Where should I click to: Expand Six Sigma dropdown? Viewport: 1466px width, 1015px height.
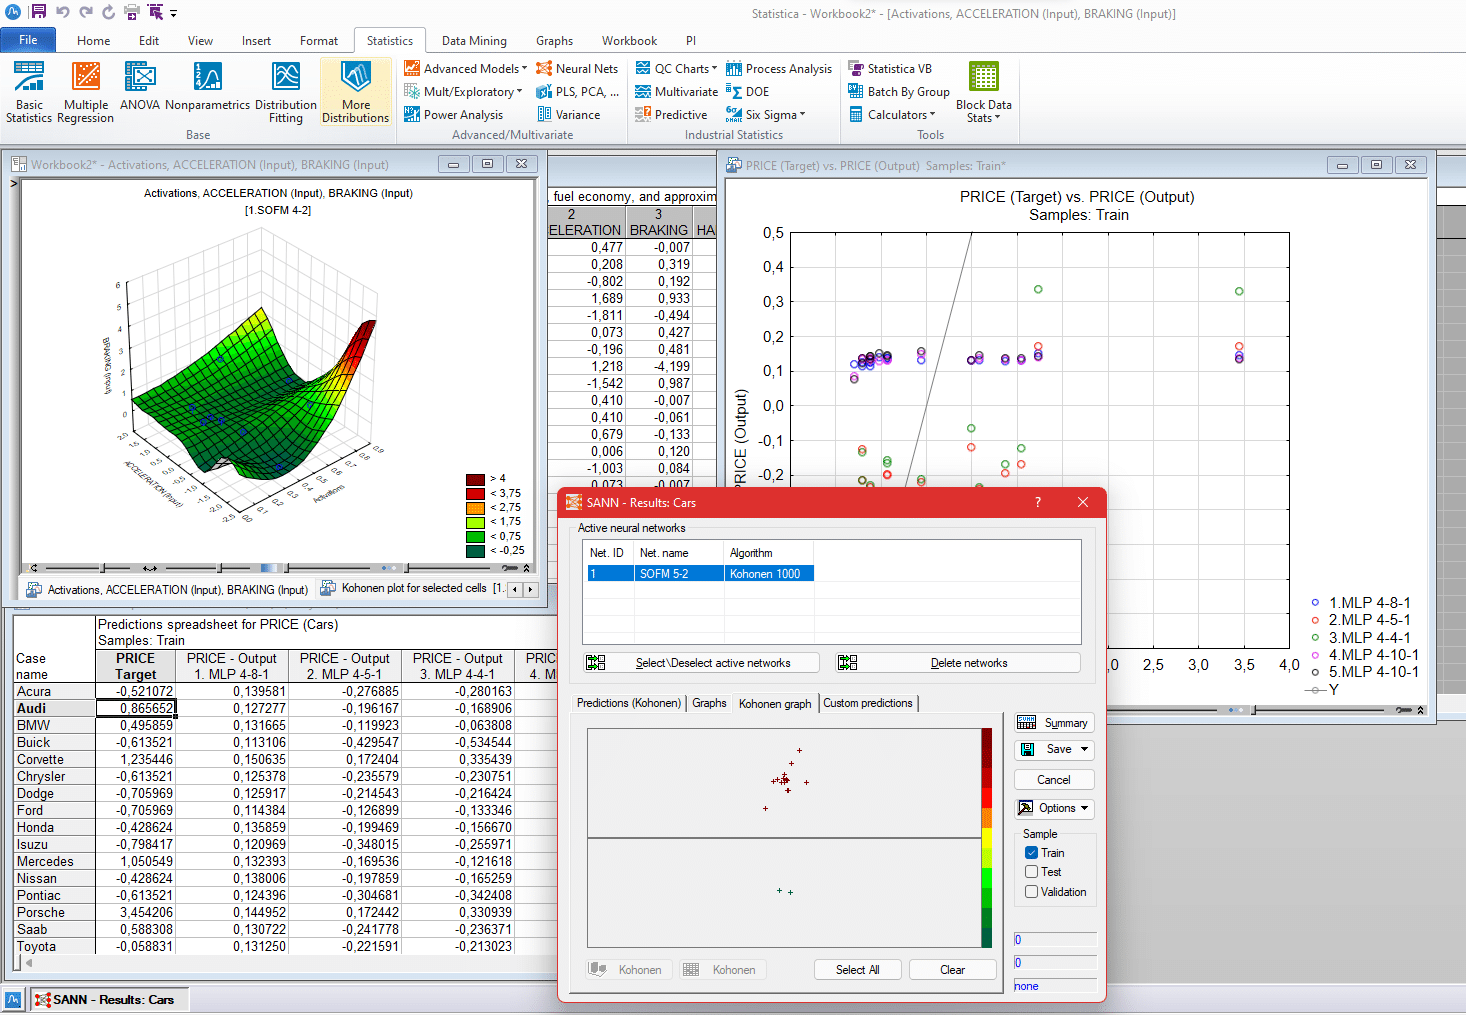click(x=802, y=114)
